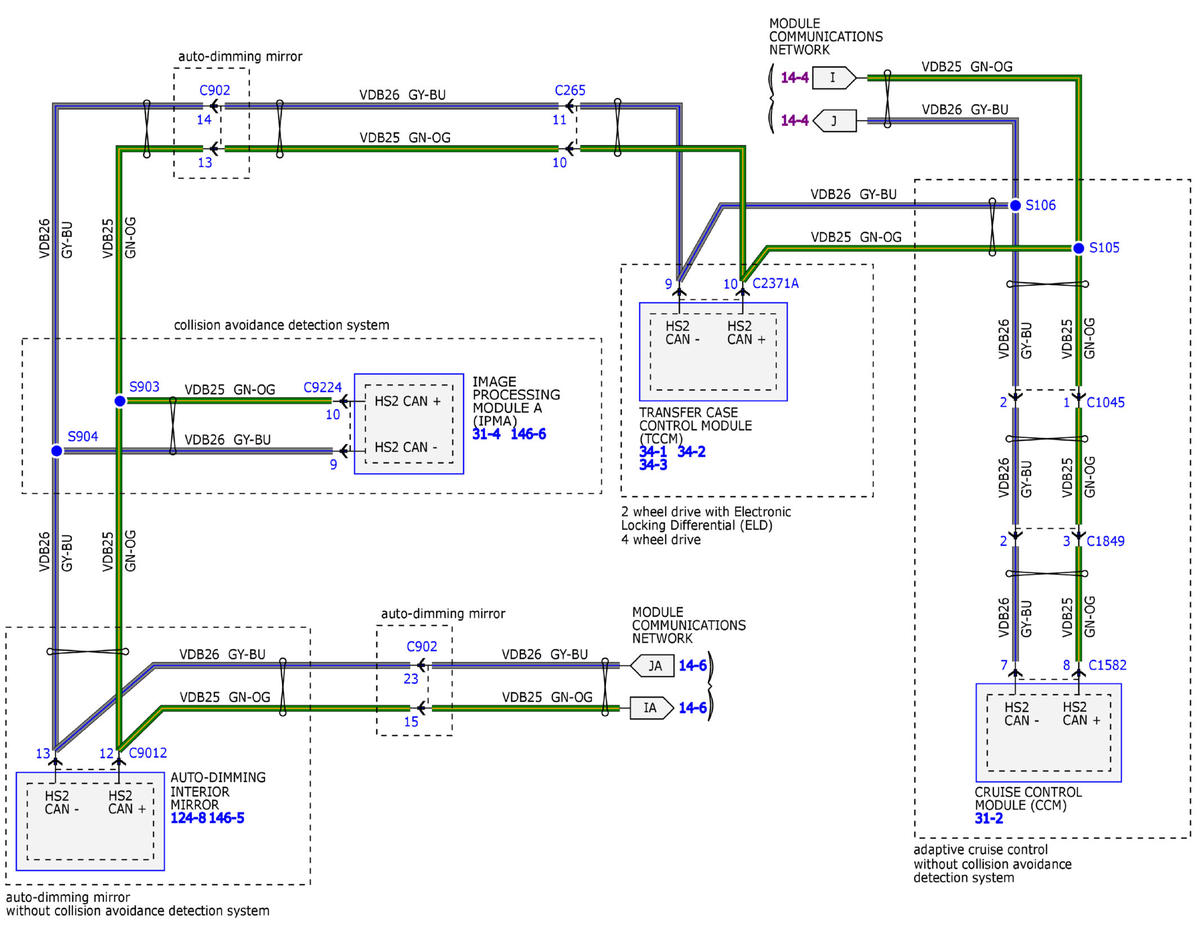Screen dimensions: 1200x927
Task: Click the I off-page connector symbol
Action: [836, 76]
